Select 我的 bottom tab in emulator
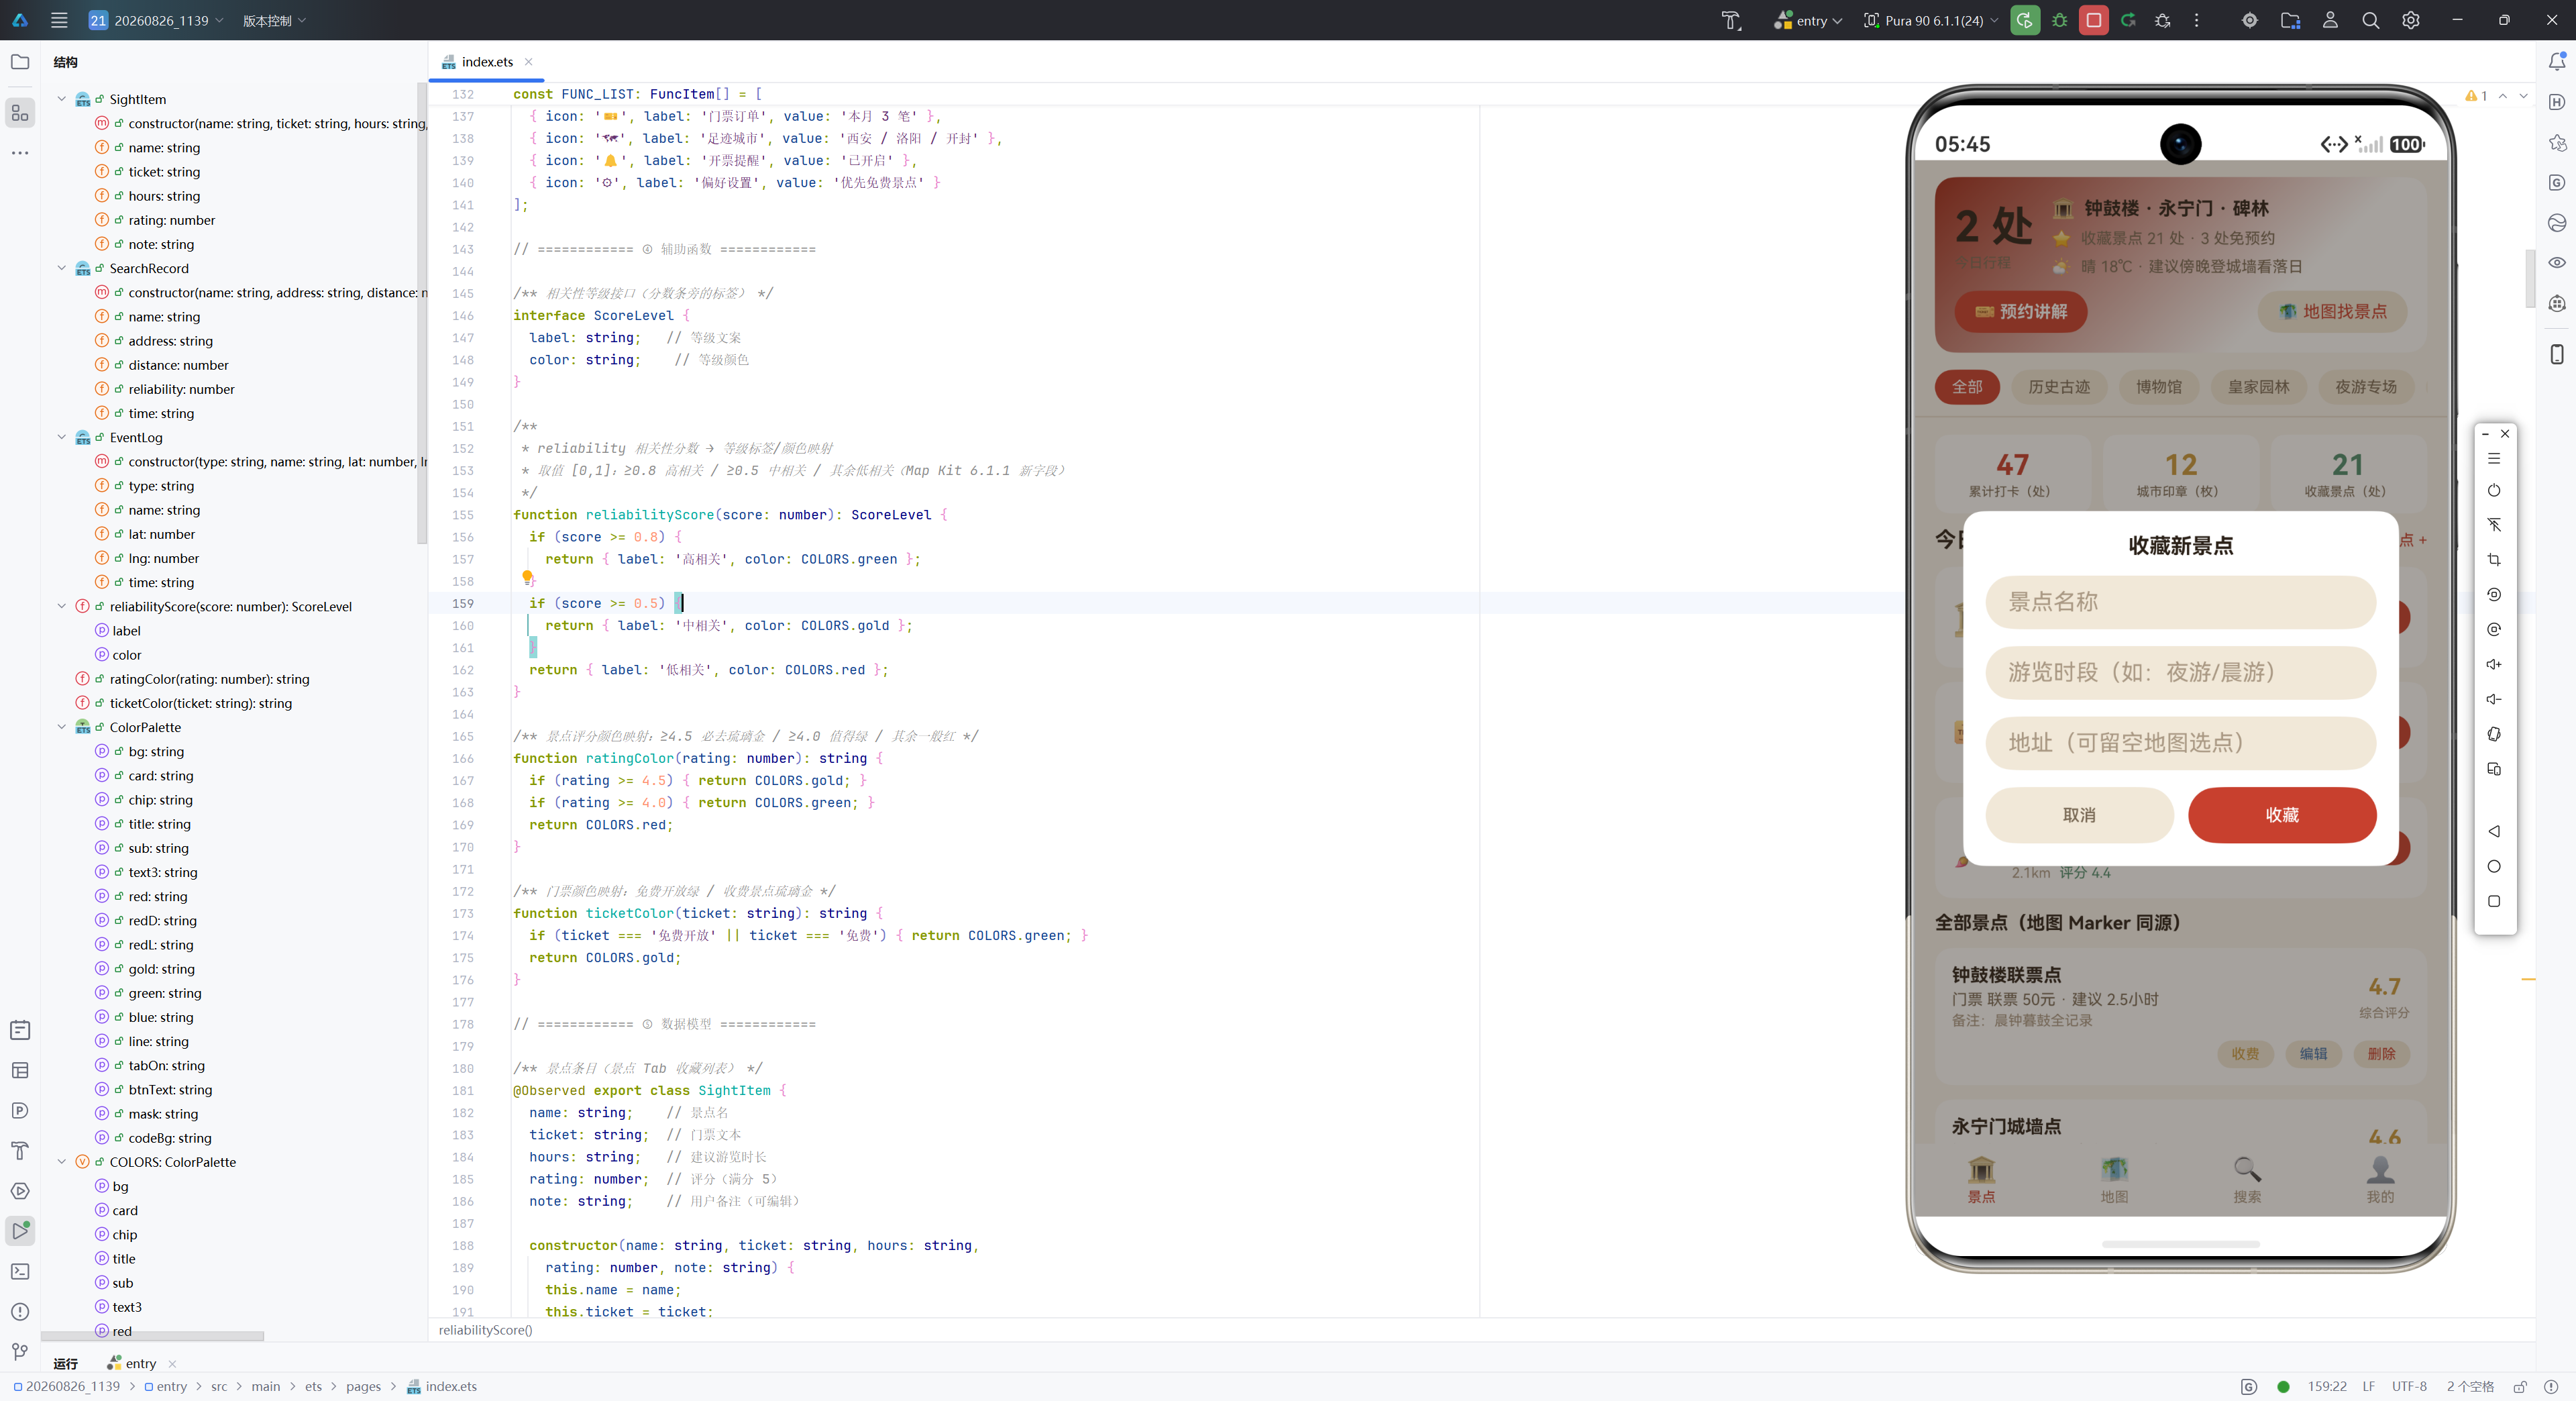2576x1401 pixels. coord(2380,1180)
